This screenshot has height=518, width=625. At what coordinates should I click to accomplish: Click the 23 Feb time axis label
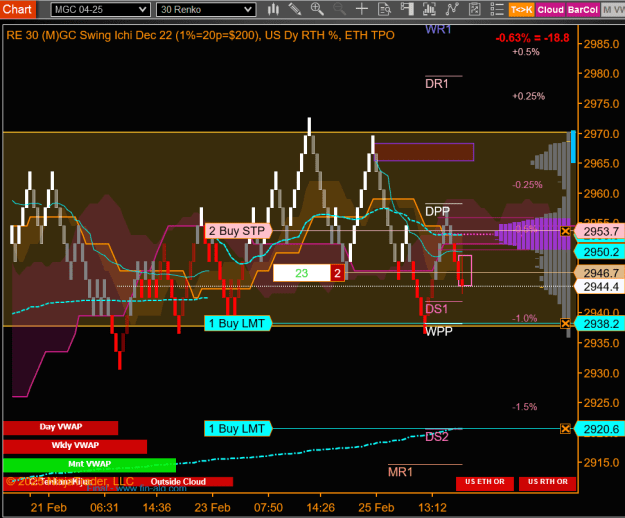point(212,508)
